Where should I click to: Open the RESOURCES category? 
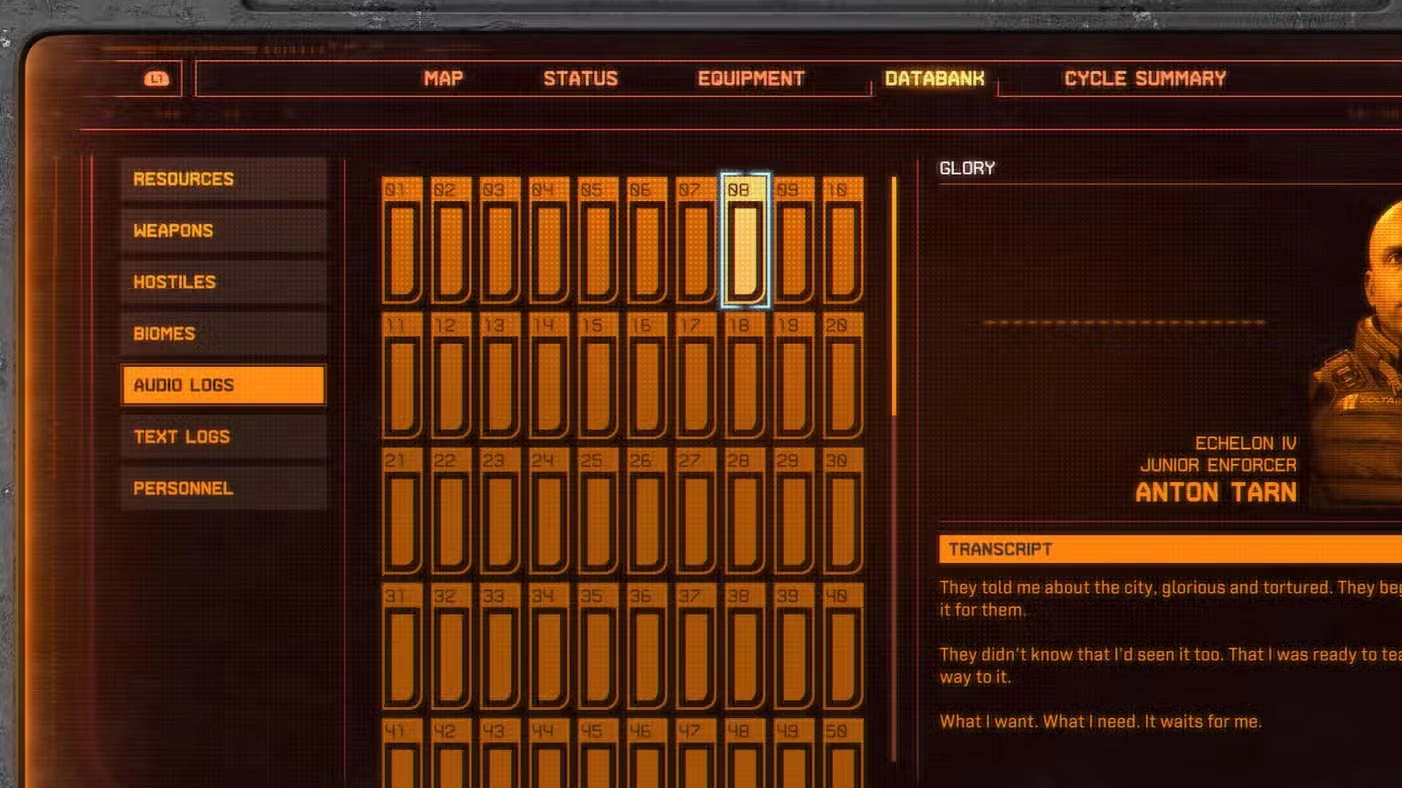click(224, 179)
